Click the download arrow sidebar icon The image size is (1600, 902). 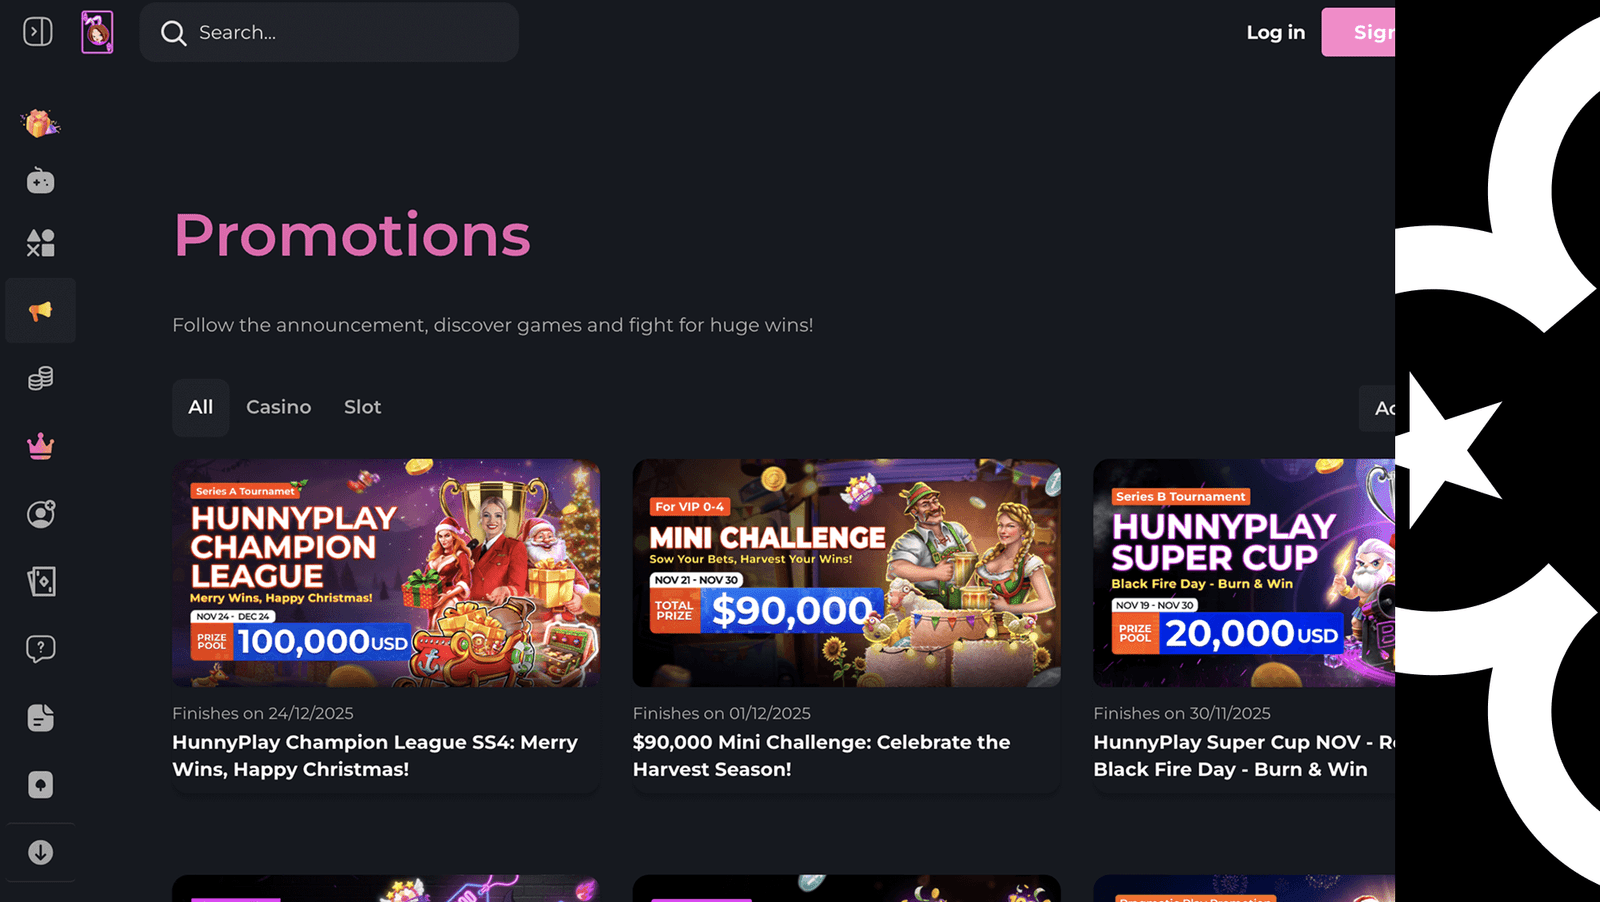(40, 852)
